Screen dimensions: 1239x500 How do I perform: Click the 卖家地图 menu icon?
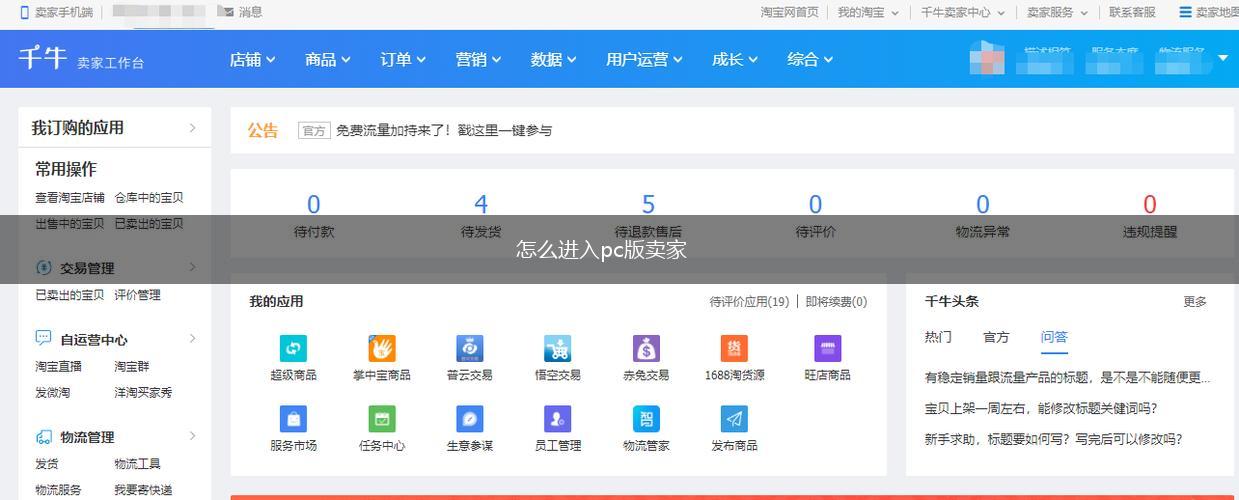tap(1185, 12)
